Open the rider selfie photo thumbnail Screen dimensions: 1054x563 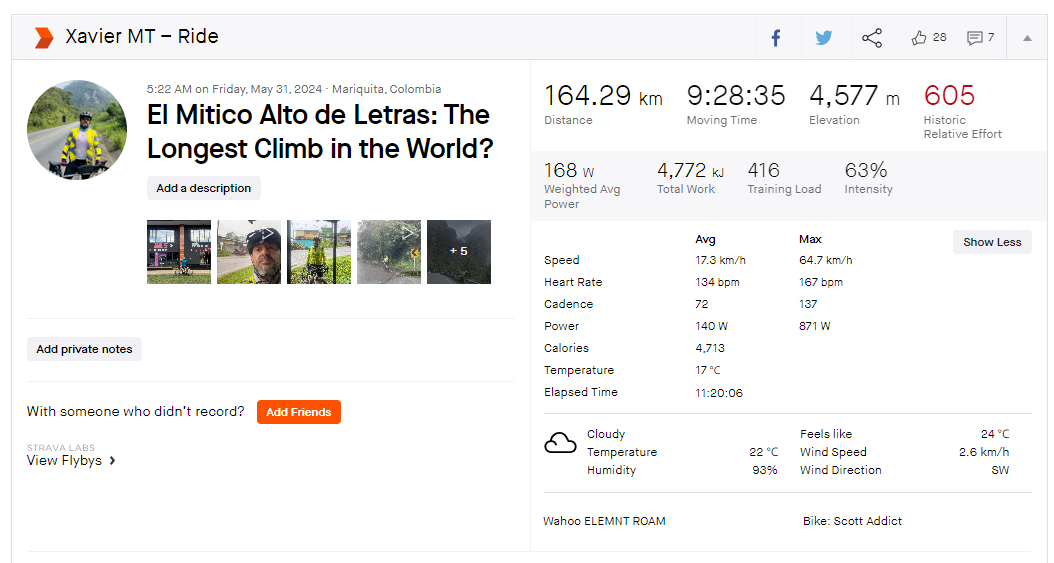(x=249, y=252)
